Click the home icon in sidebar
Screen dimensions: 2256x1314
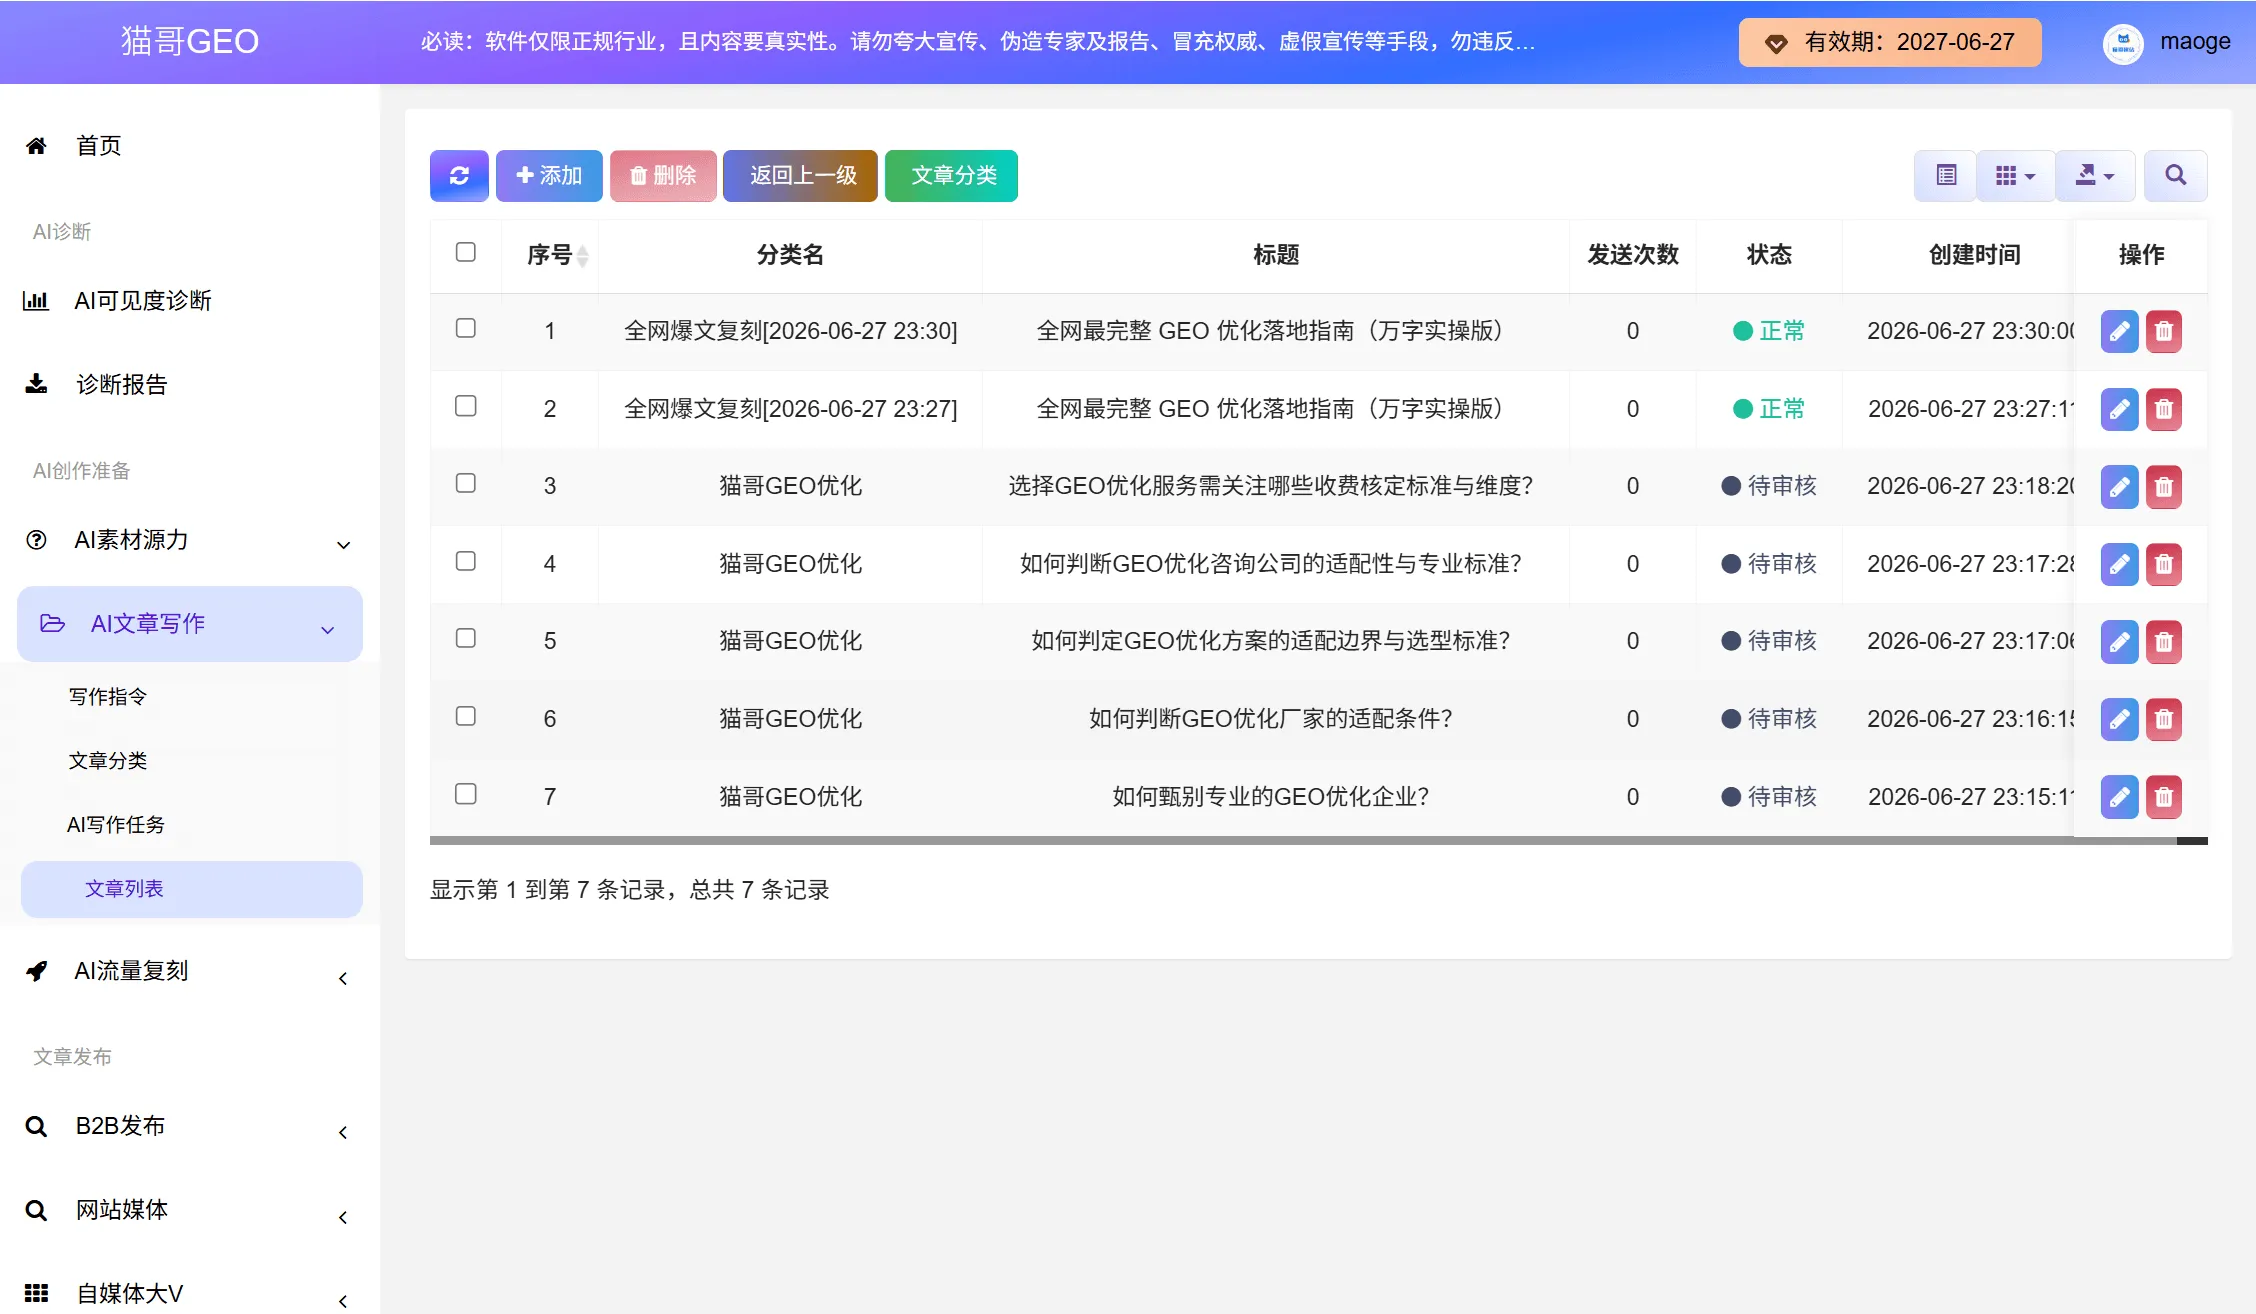click(x=36, y=146)
